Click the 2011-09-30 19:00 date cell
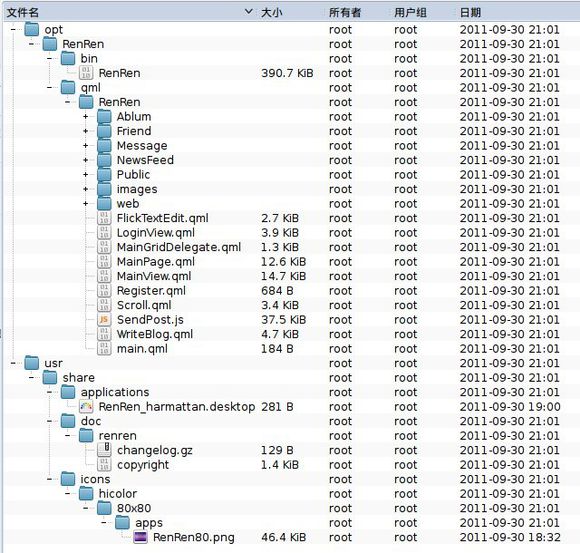 510,407
